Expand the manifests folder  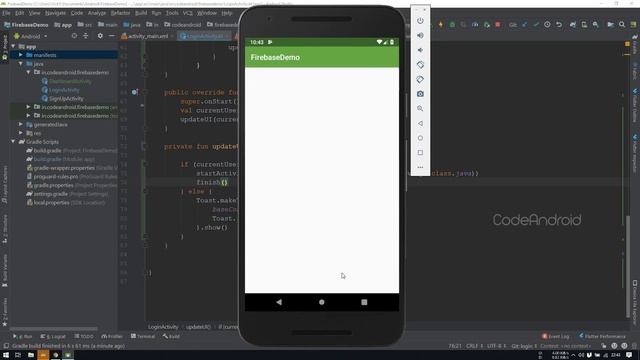21,55
